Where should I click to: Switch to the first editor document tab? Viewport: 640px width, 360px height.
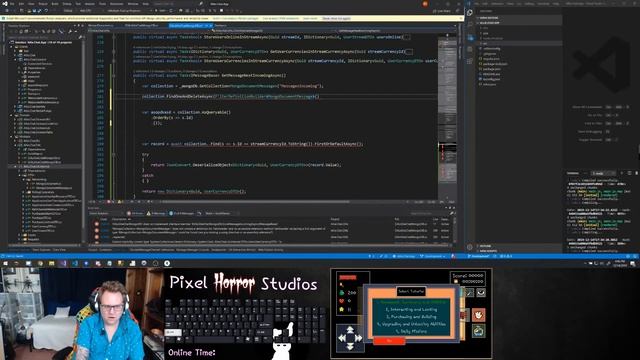coord(100,25)
